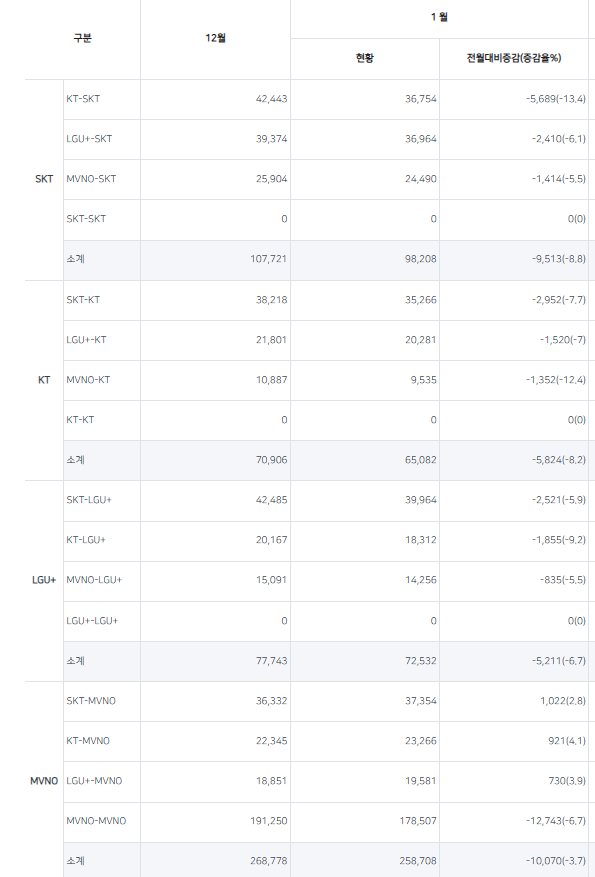Image resolution: width=595 pixels, height=877 pixels.
Task: Click the 1월 header cell
Action: (439, 17)
